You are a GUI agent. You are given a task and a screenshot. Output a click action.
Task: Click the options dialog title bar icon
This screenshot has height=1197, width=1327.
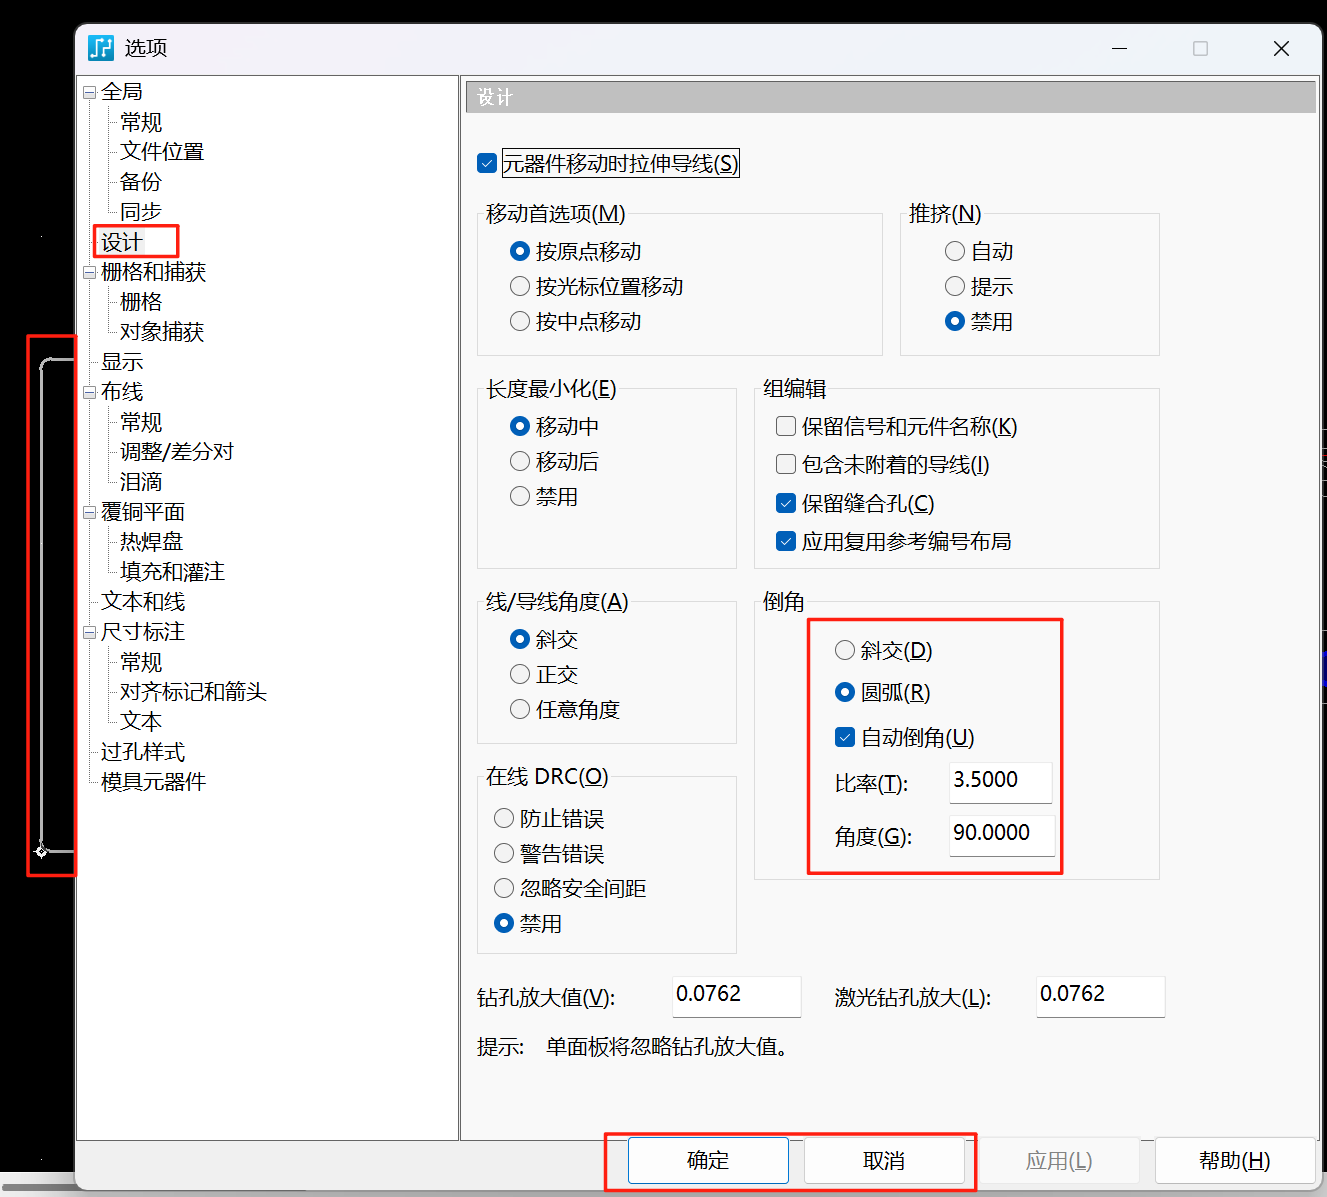pyautogui.click(x=100, y=47)
